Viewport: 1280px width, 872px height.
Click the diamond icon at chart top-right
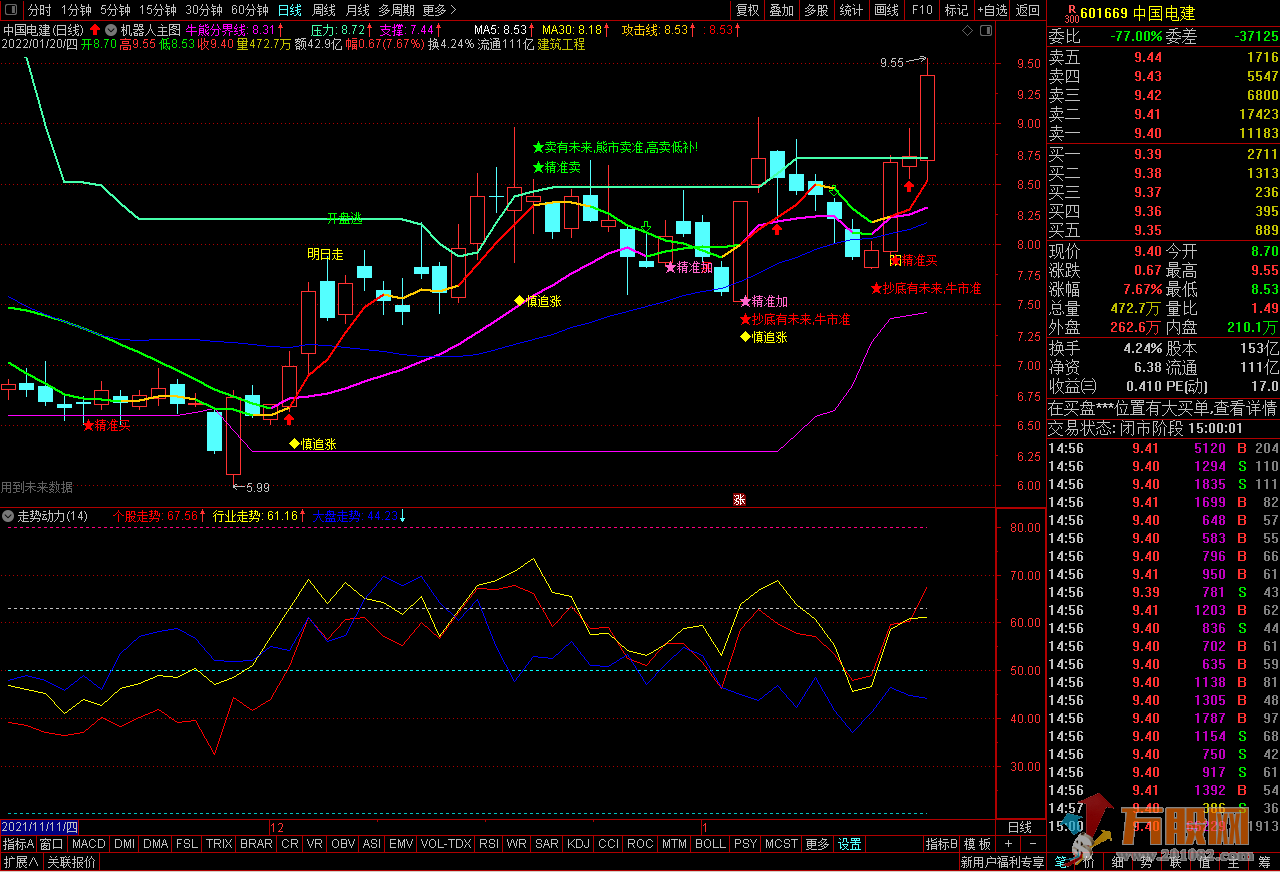(966, 31)
